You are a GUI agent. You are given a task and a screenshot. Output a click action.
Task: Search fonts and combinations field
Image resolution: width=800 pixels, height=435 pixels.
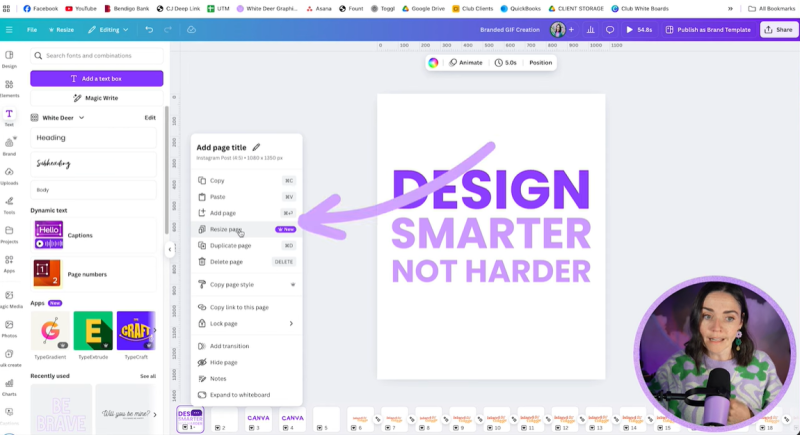[x=96, y=56]
